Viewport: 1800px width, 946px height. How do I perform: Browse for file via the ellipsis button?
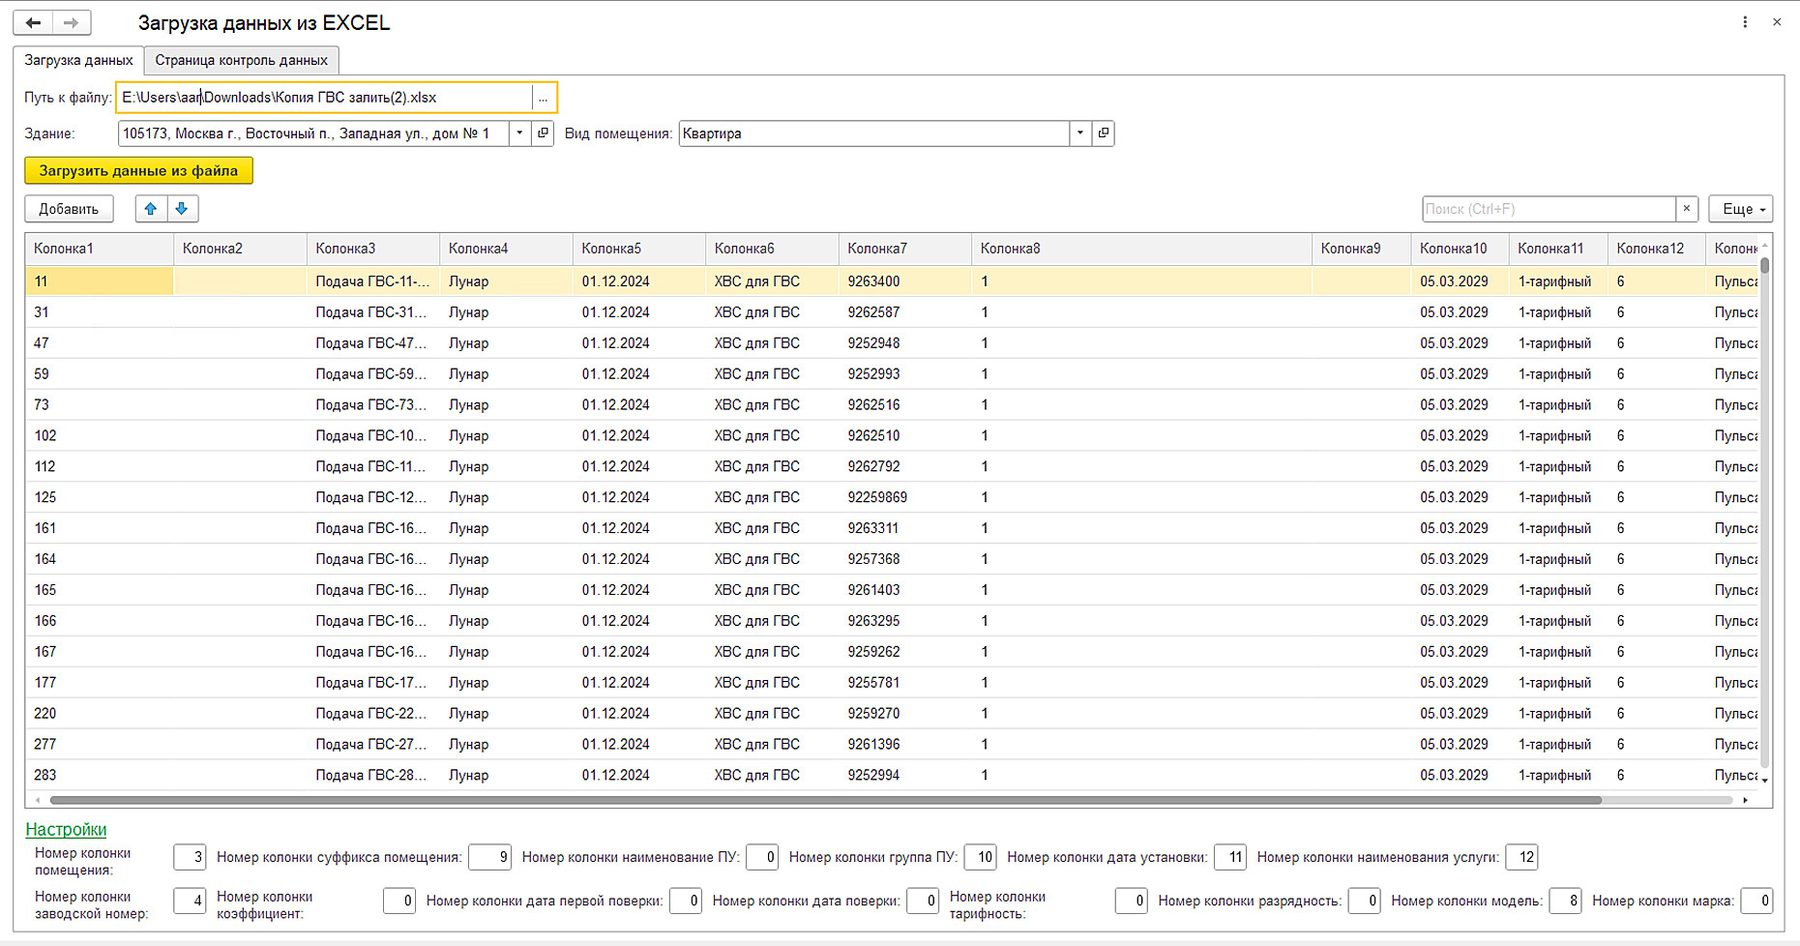coord(543,98)
